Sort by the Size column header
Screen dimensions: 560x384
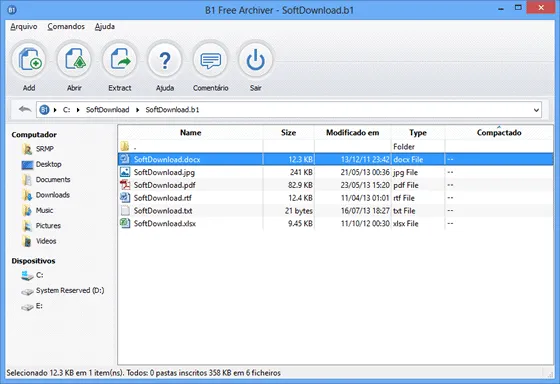coord(288,133)
